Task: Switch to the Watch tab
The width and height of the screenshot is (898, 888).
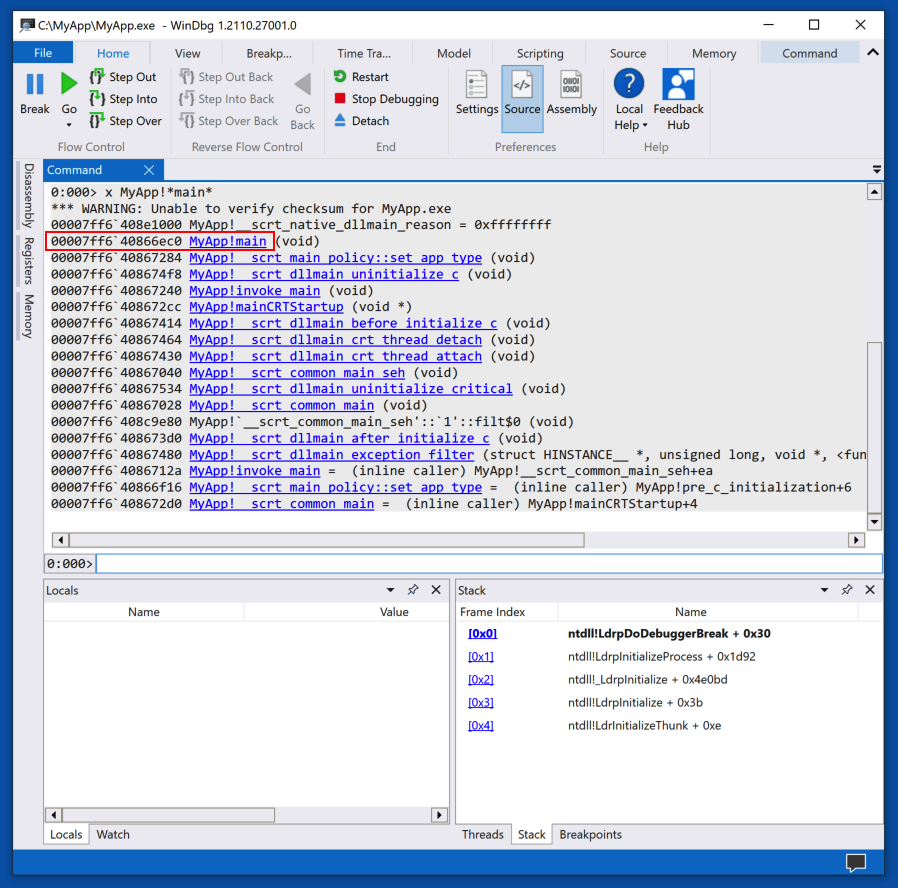Action: click(x=113, y=834)
